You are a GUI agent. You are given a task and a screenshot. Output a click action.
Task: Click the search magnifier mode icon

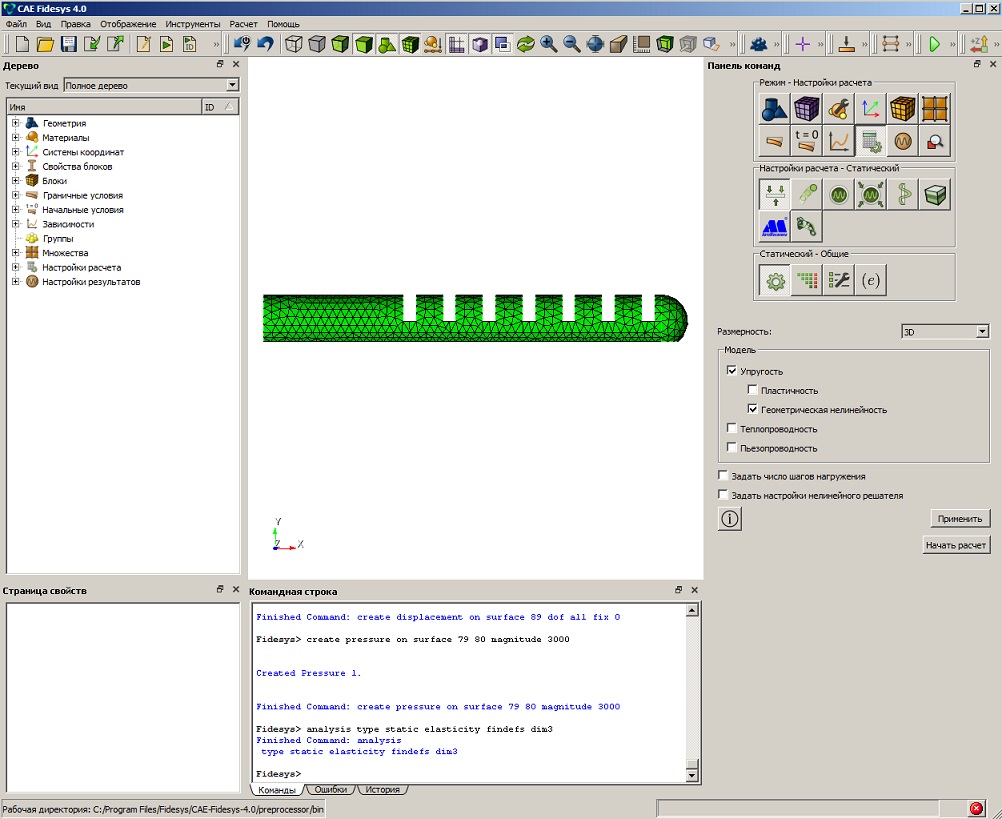click(934, 141)
